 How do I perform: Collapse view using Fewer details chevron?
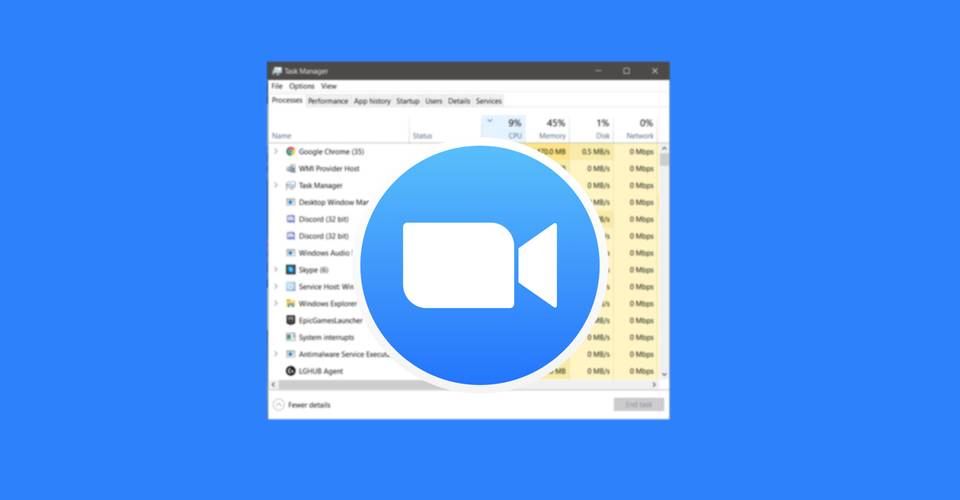point(279,405)
